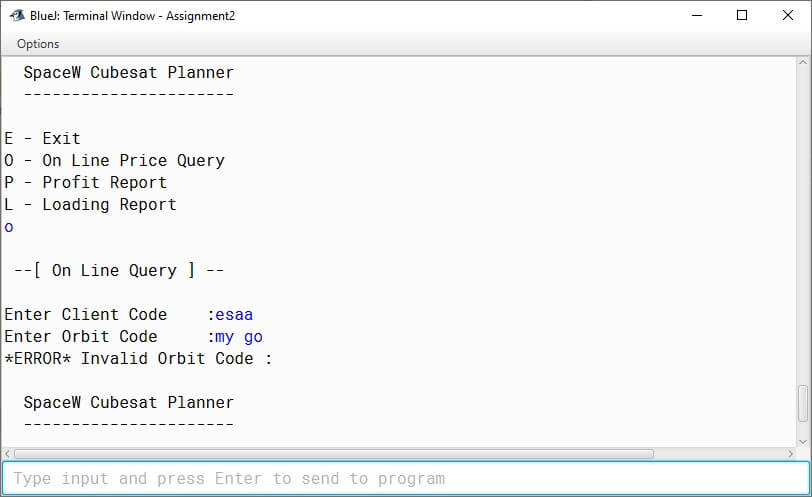Image resolution: width=812 pixels, height=497 pixels.
Task: Click the 'P - Profit Report' line
Action: [85, 182]
